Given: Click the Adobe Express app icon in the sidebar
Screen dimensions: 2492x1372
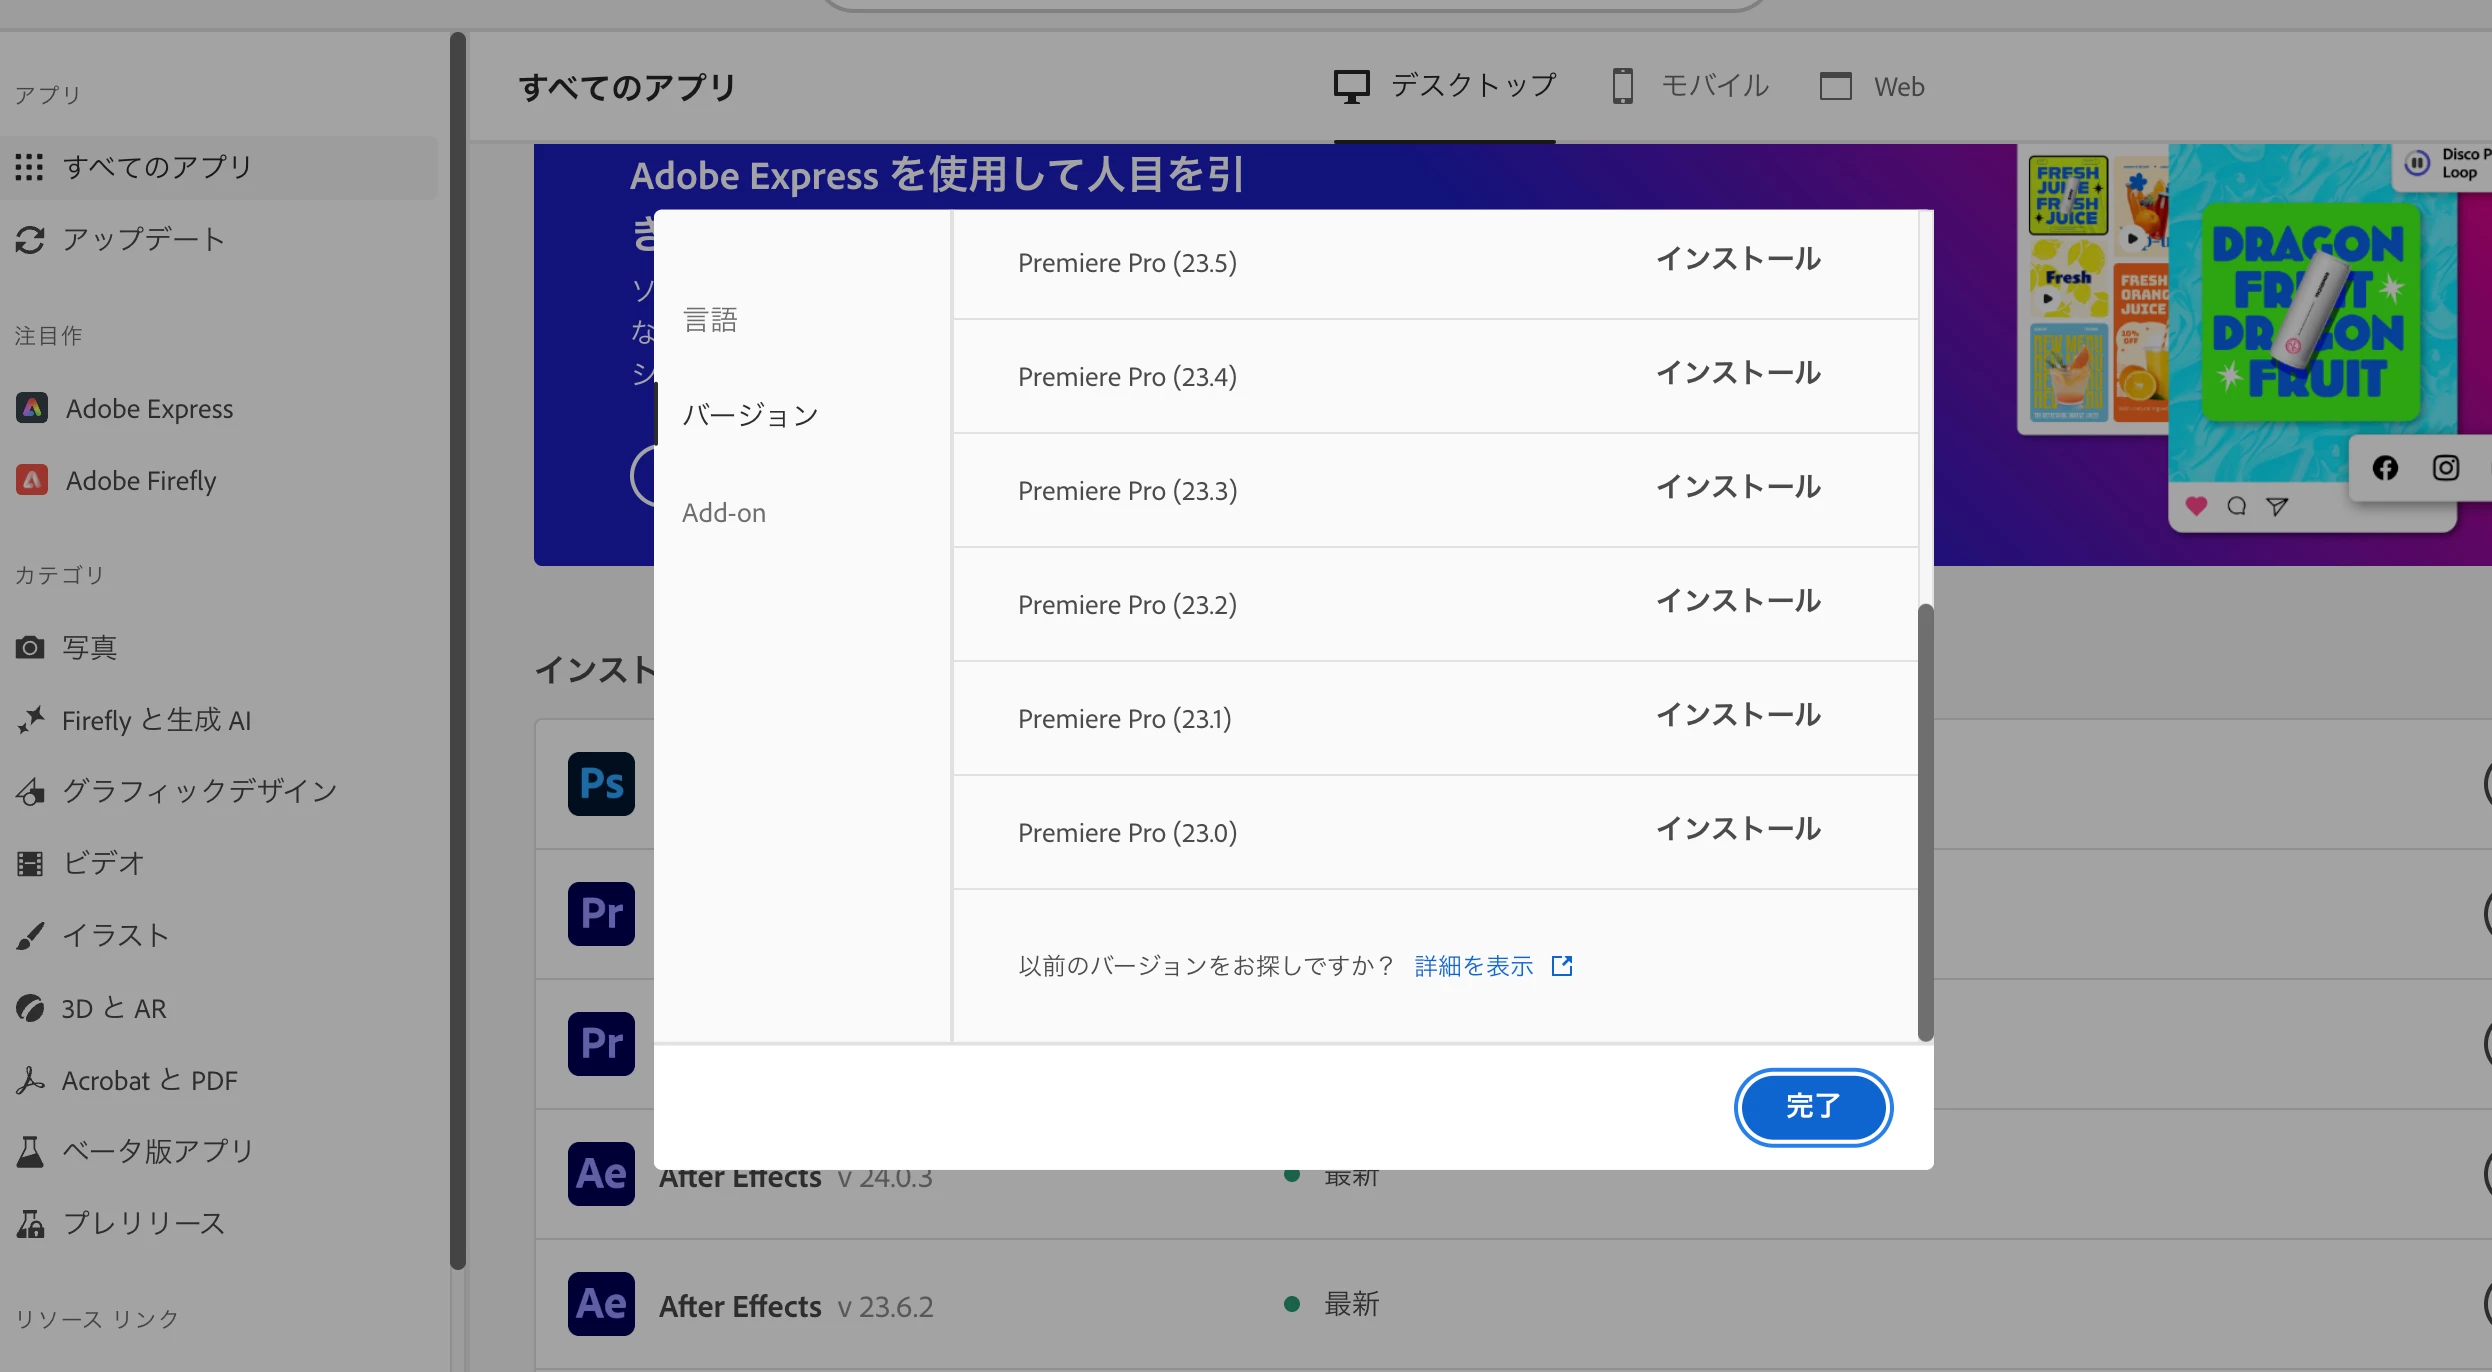Looking at the screenshot, I should click(32, 408).
